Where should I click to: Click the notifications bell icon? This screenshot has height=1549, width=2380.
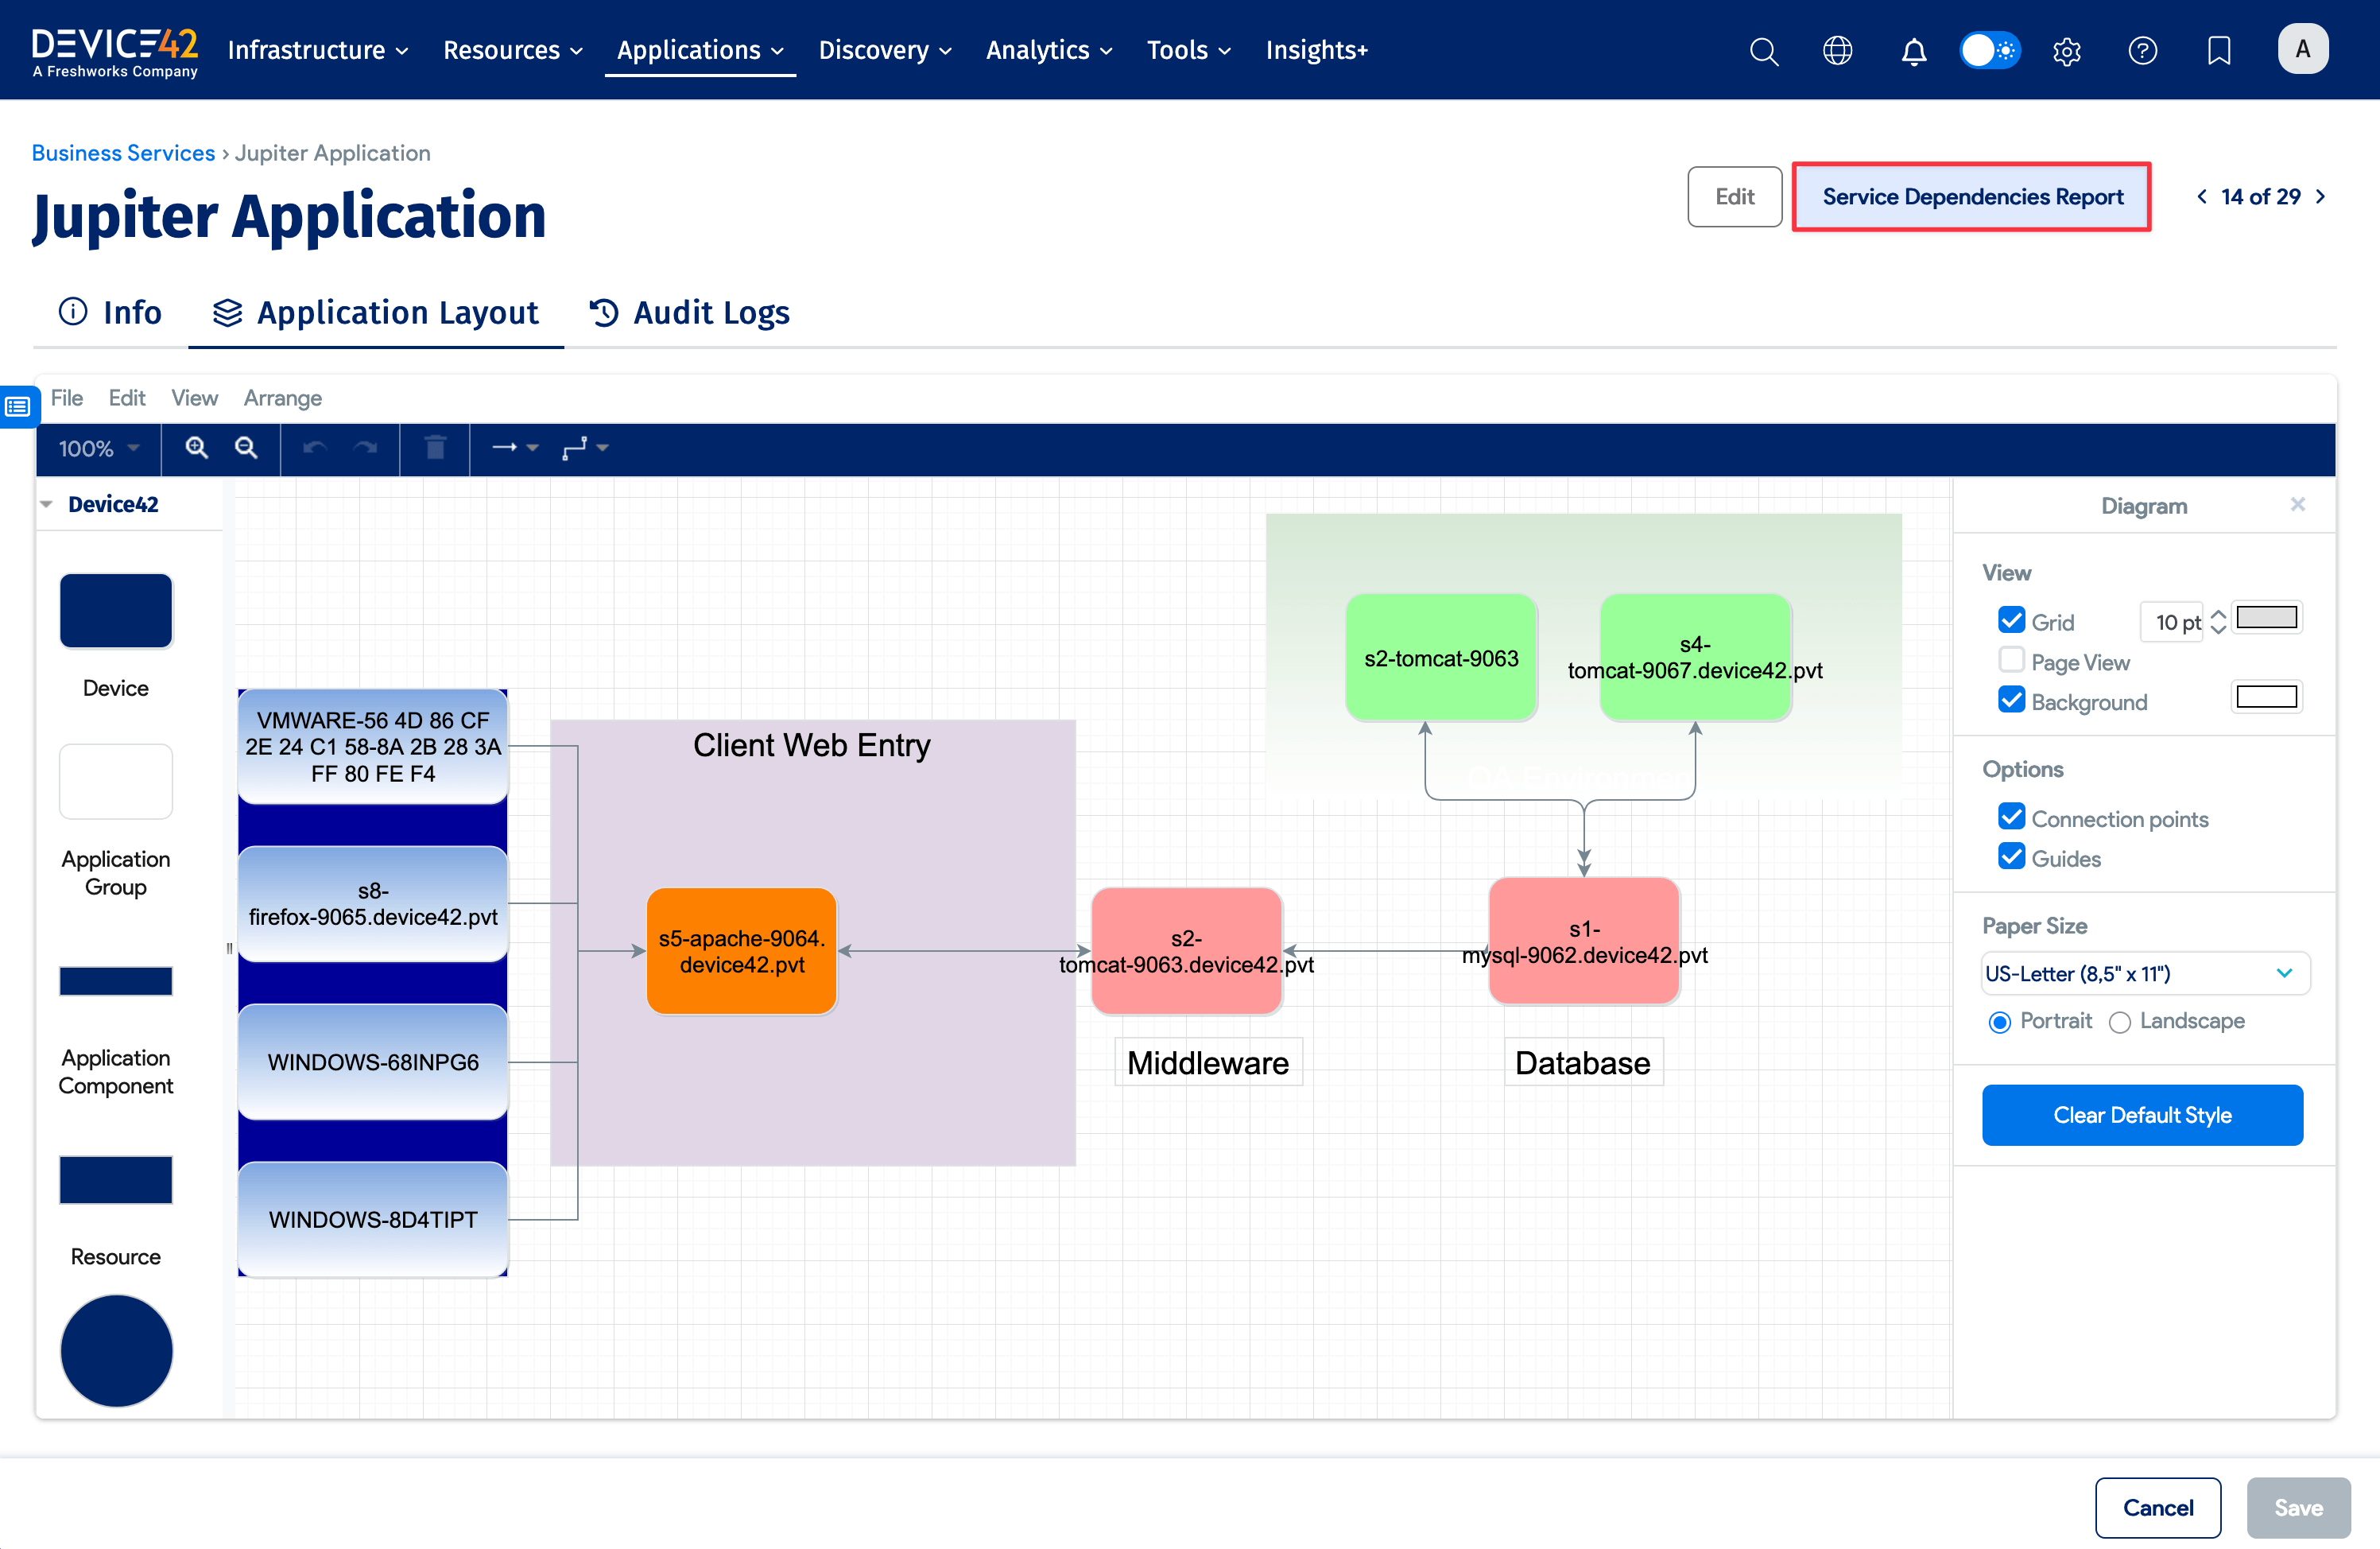pyautogui.click(x=1913, y=50)
